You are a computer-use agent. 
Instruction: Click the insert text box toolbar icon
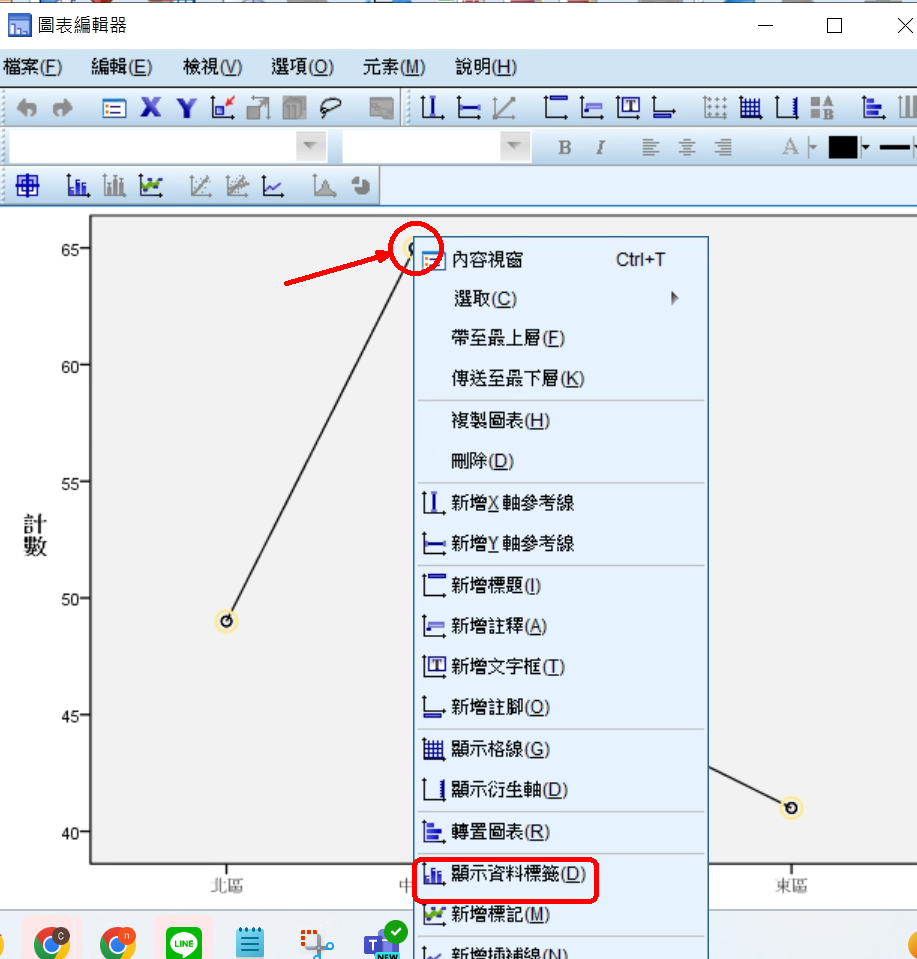point(628,108)
